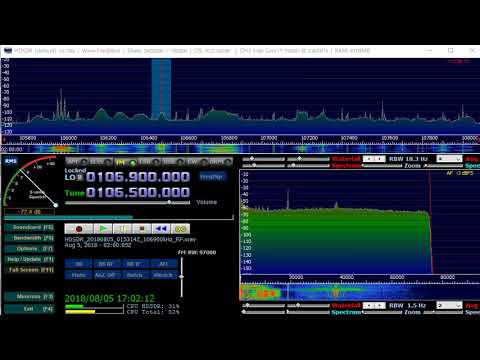Toggle the Notch filter button
Screen dimensions: 480x360
[134, 275]
